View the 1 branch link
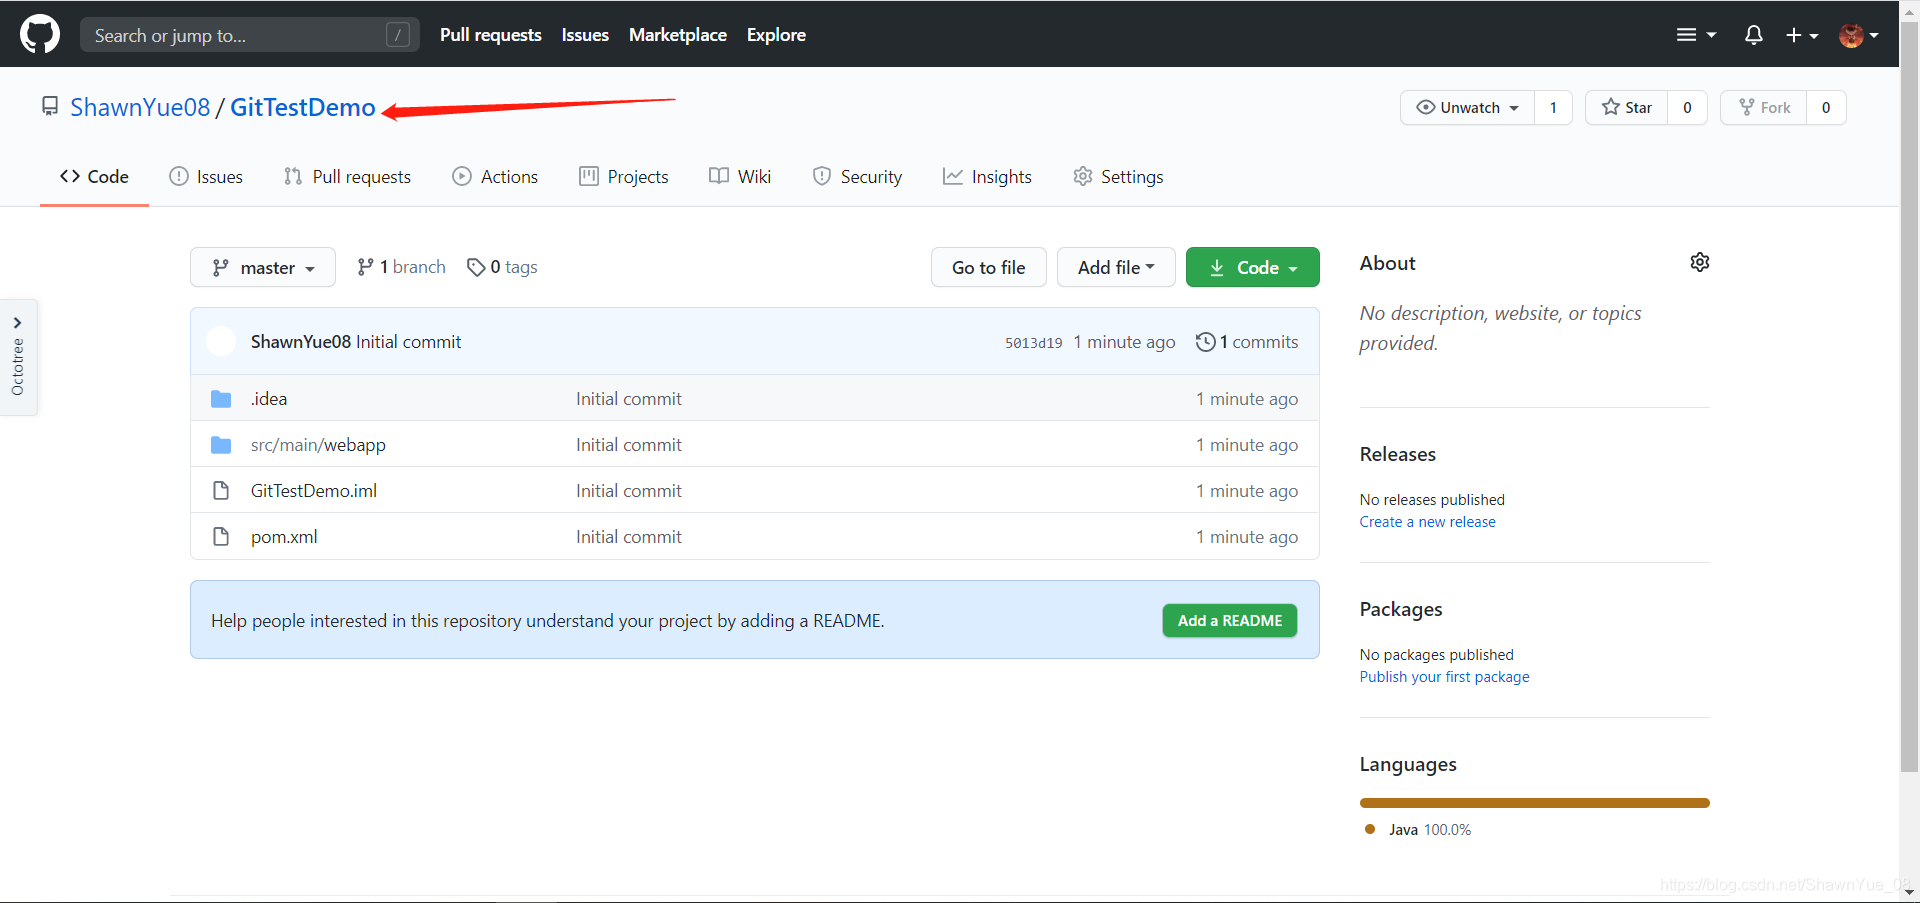This screenshot has height=903, width=1920. [x=401, y=267]
